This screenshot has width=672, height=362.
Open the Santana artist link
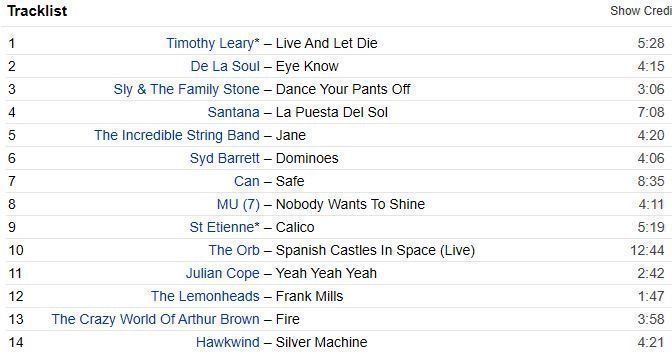234,112
